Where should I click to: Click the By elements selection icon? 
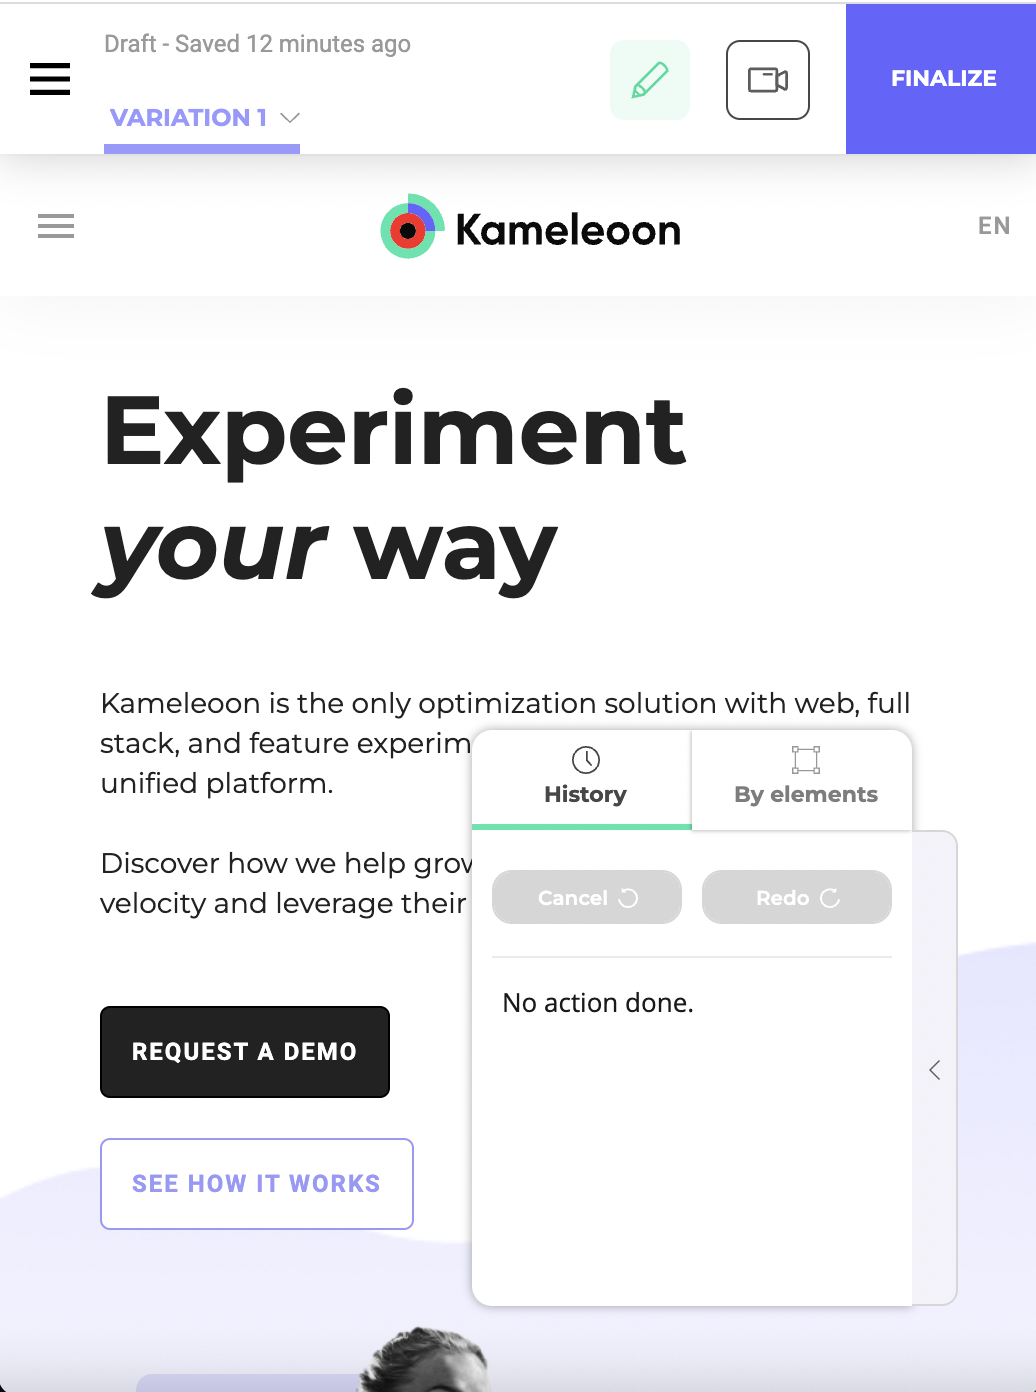[x=806, y=760]
